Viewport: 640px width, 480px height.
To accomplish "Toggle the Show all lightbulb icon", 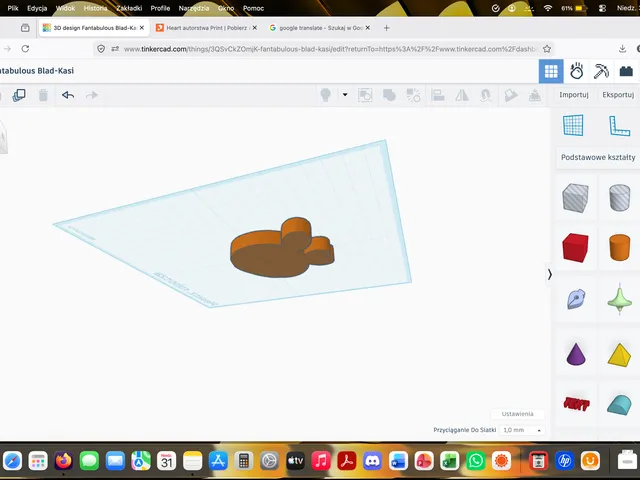I will click(x=325, y=95).
